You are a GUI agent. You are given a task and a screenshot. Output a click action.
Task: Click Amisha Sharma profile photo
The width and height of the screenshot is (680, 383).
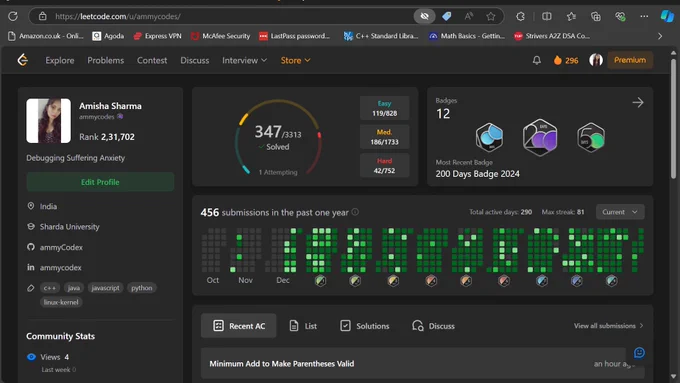tap(48, 121)
